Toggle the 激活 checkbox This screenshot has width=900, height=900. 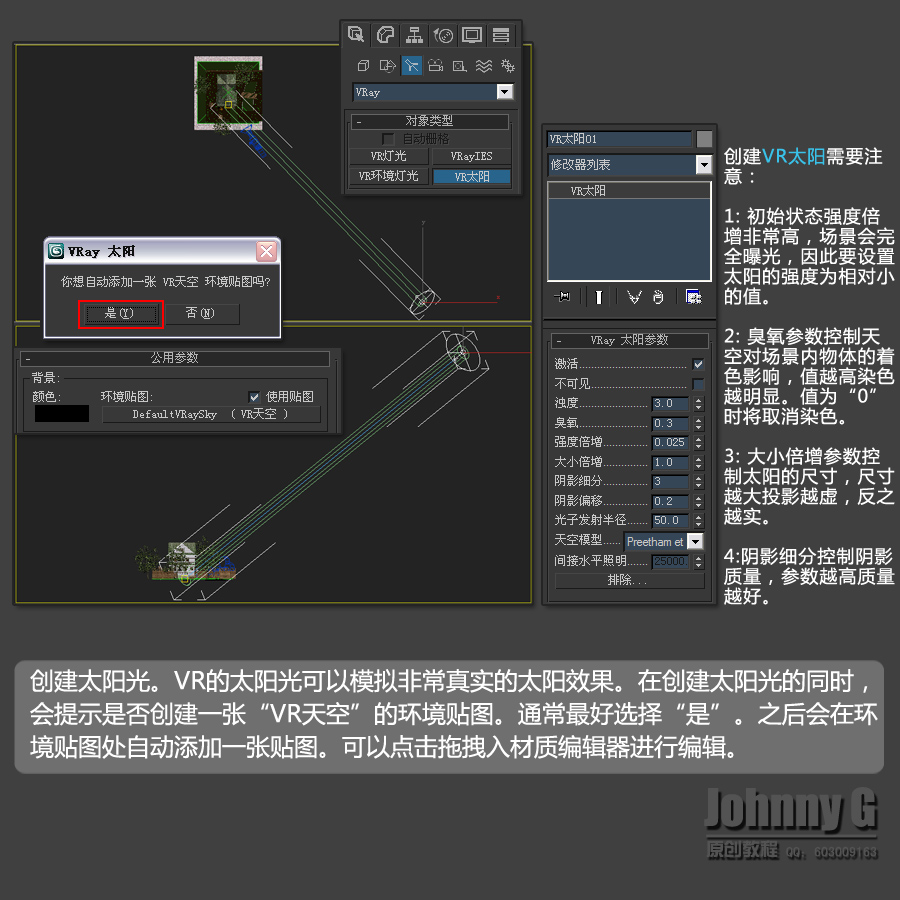pyautogui.click(x=699, y=364)
